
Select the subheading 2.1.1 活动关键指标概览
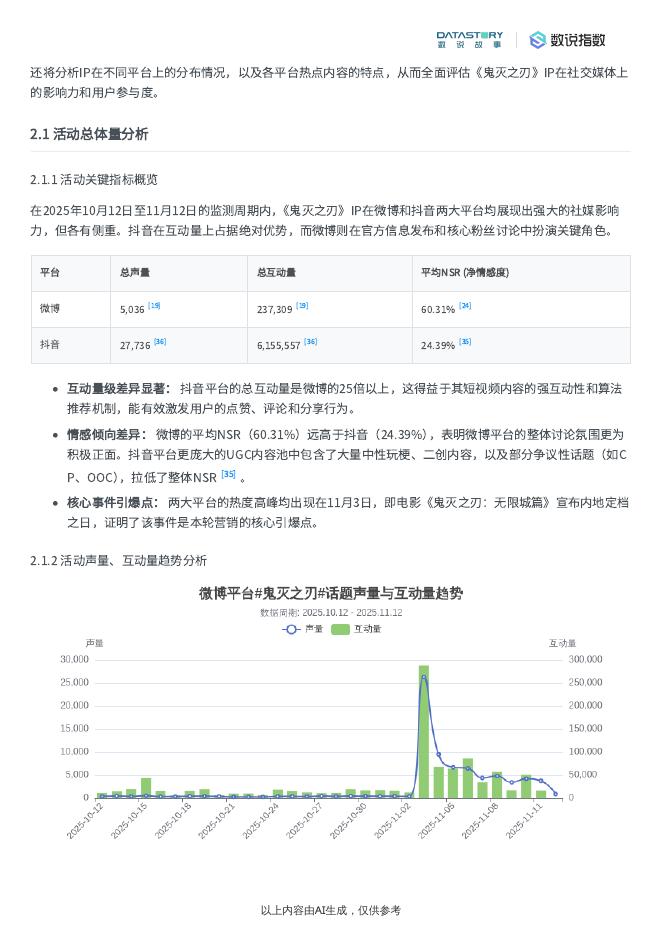[94, 179]
